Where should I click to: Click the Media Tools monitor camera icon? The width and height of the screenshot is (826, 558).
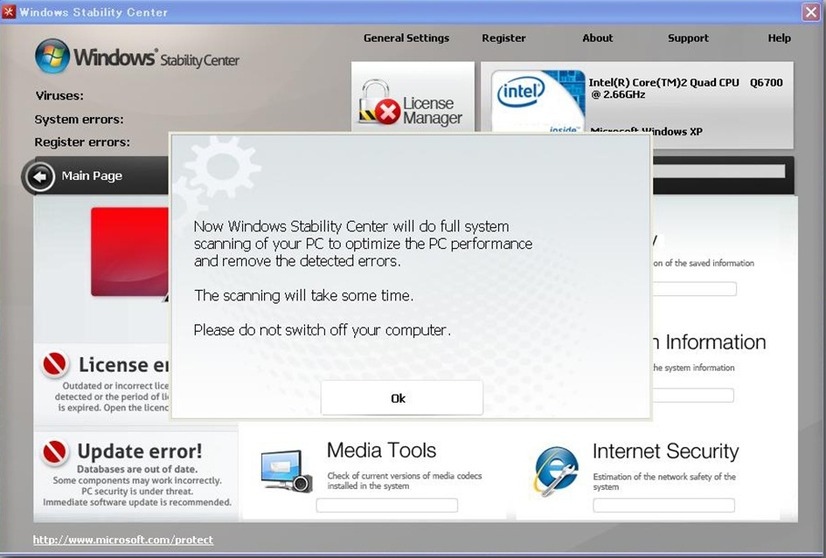pyautogui.click(x=286, y=471)
